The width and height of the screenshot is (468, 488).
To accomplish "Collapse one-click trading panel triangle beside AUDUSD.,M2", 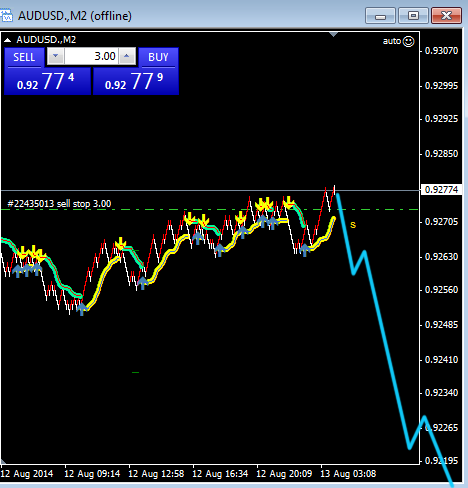I will (7, 40).
